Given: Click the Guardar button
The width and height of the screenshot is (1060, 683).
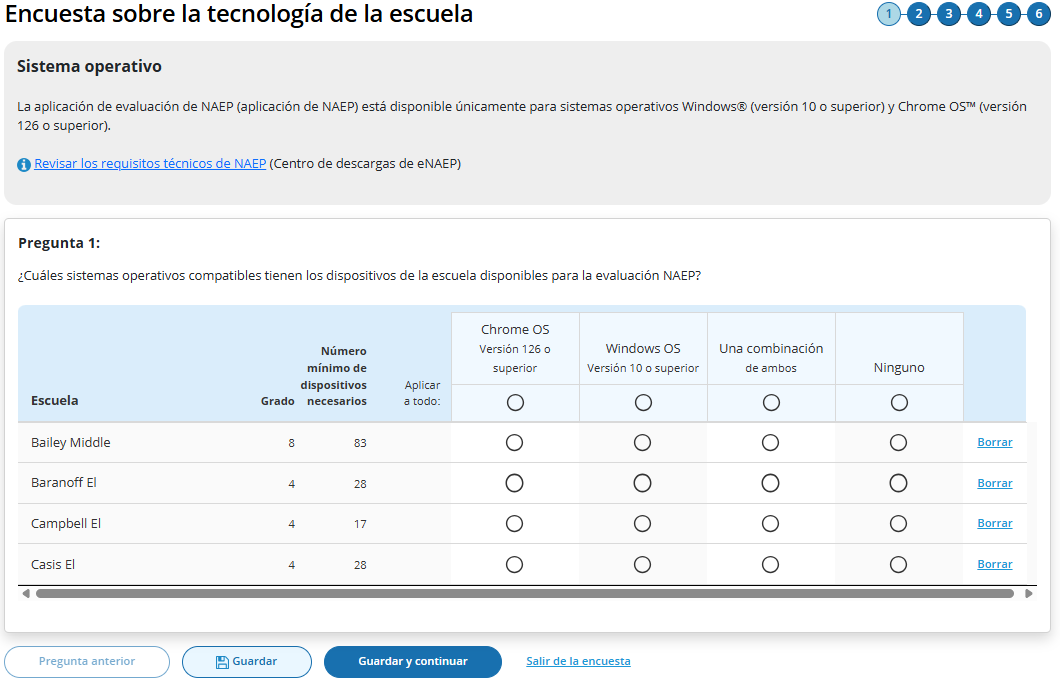Looking at the screenshot, I should point(246,661).
